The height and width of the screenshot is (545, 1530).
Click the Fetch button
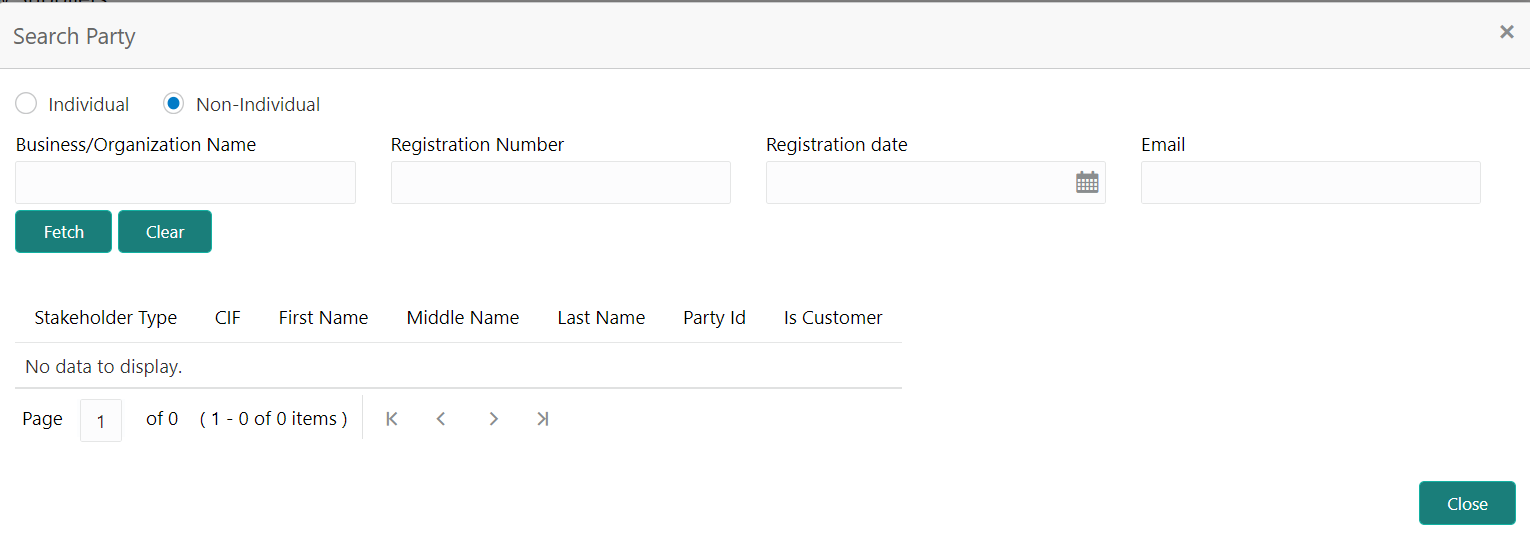coord(63,232)
